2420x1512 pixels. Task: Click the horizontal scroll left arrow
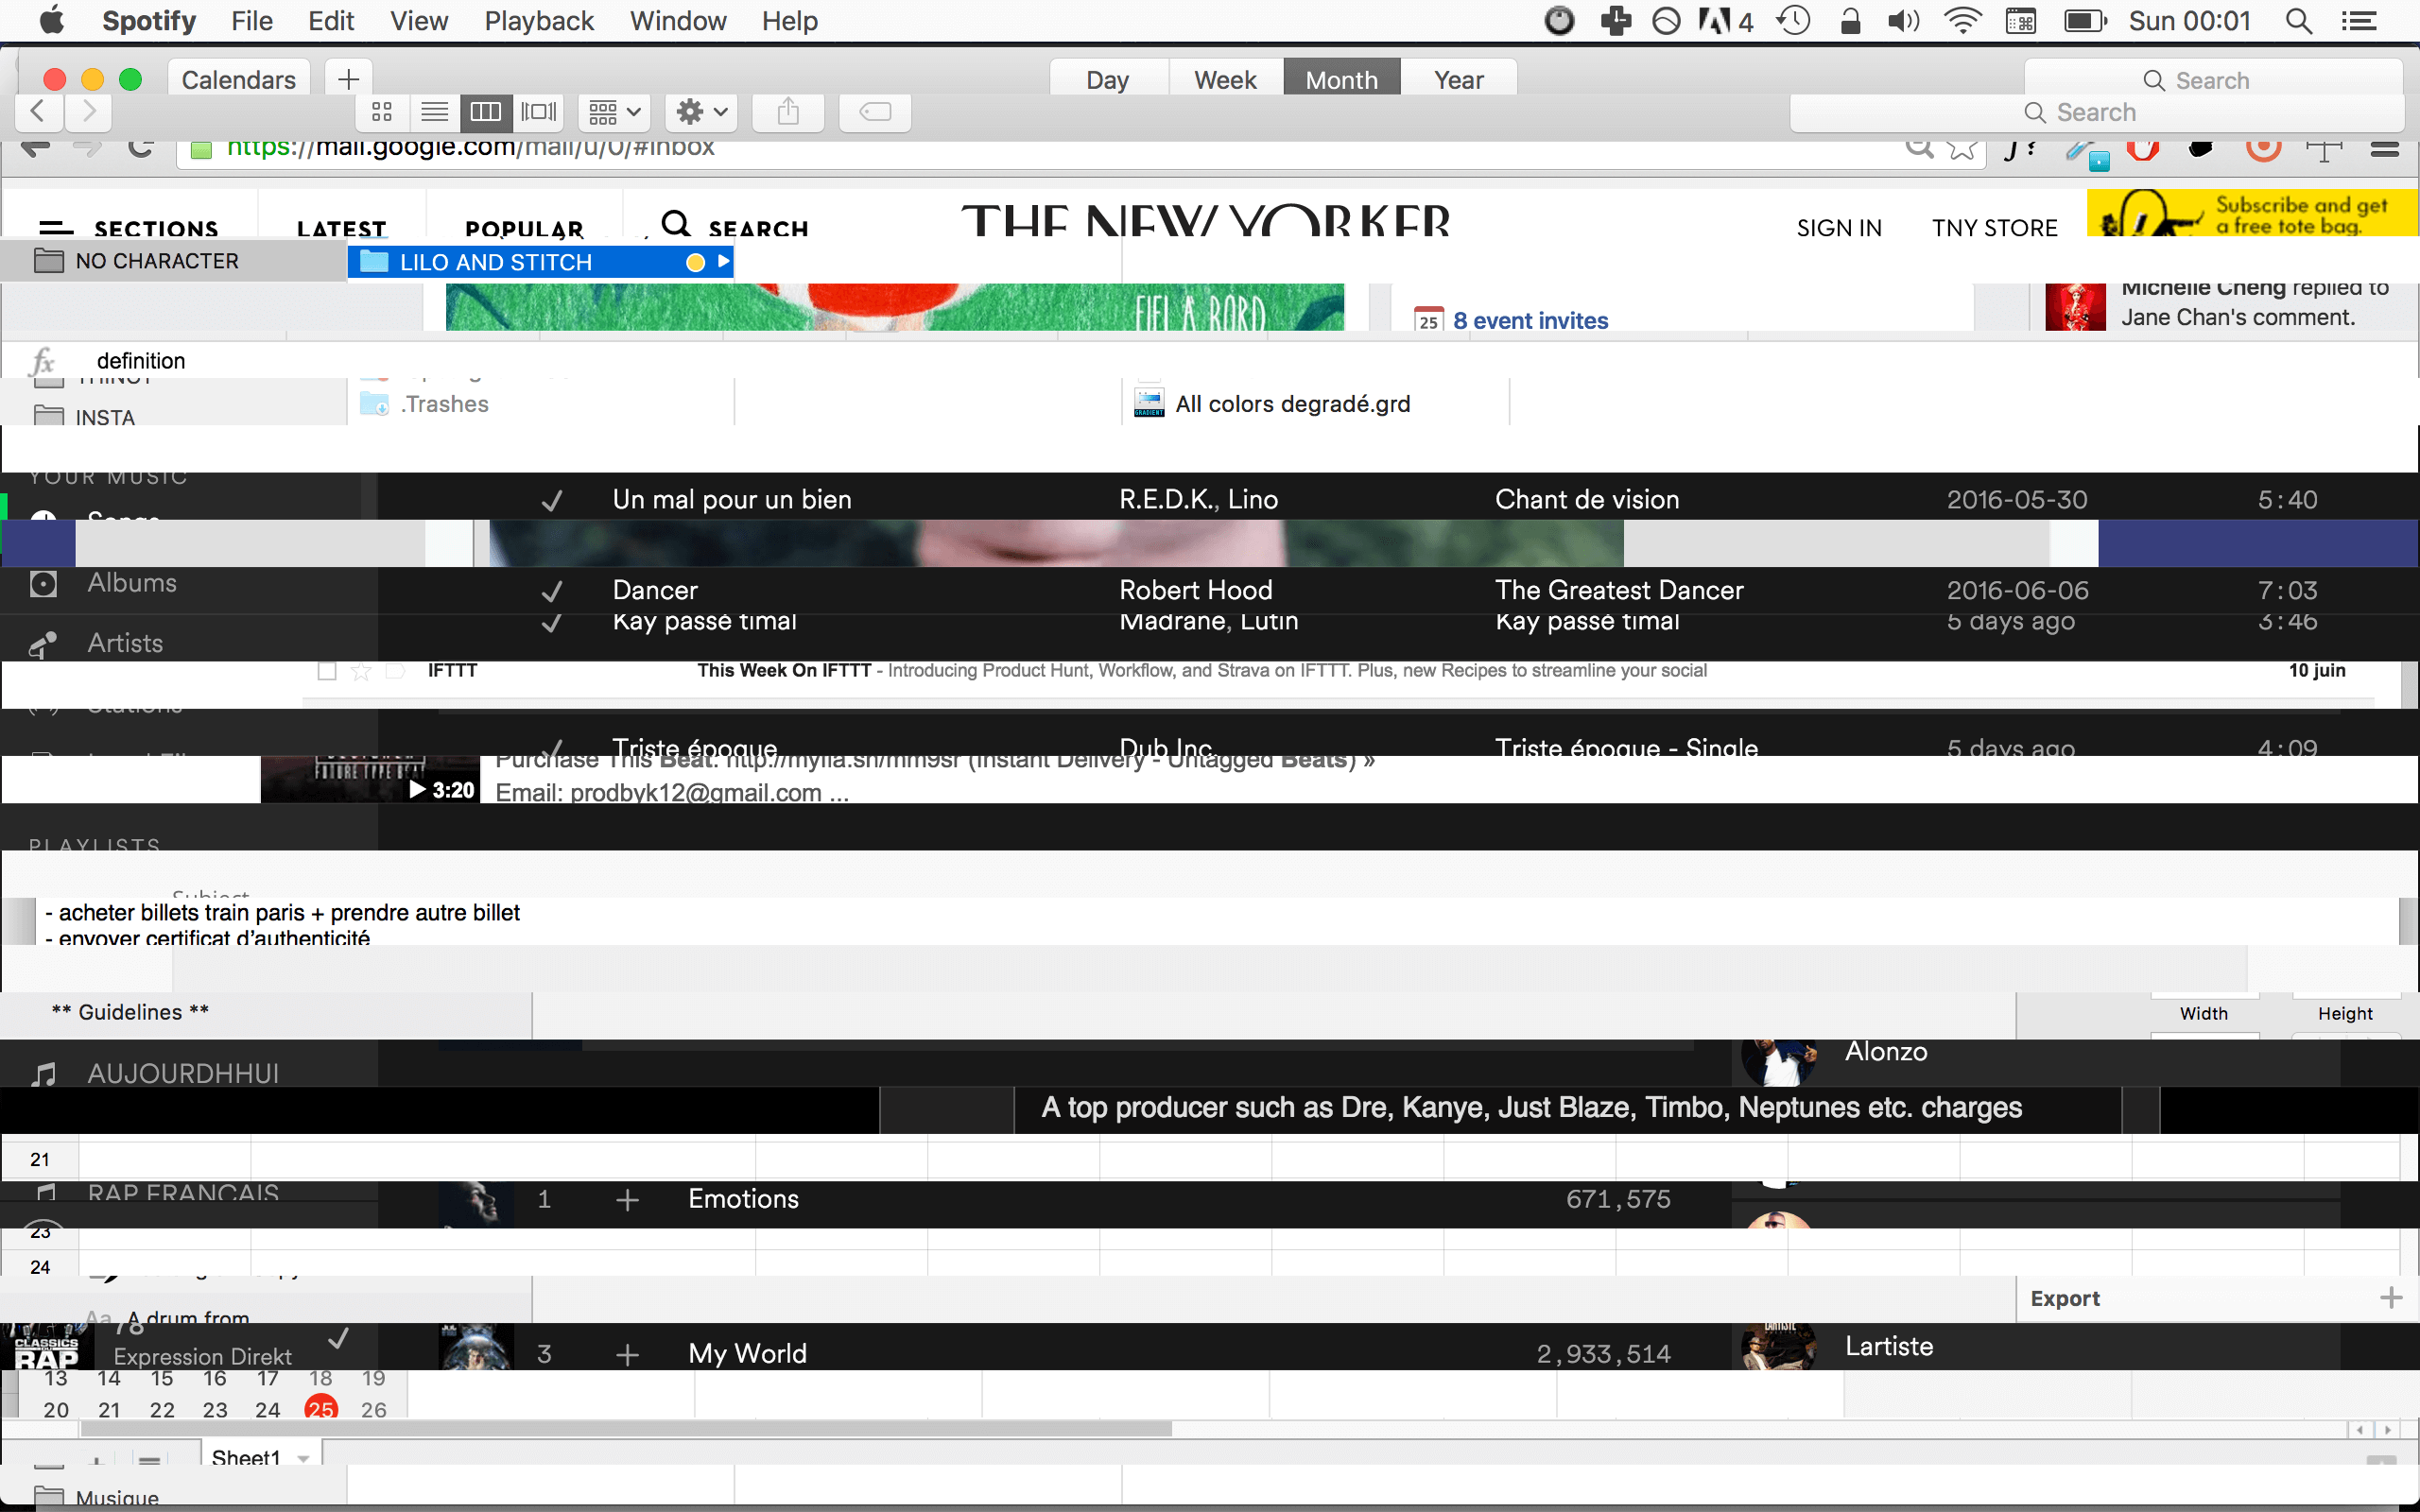pyautogui.click(x=2360, y=1430)
